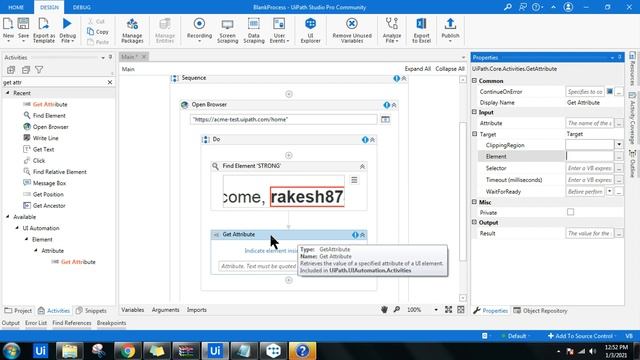Click Windows Start button
Image resolution: width=640 pixels, height=360 pixels.
(11, 351)
